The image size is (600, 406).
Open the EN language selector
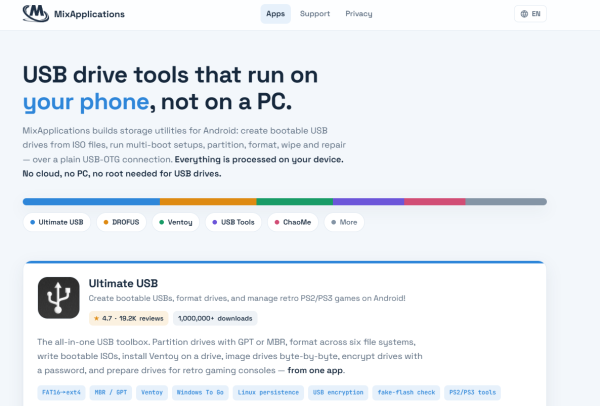pyautogui.click(x=530, y=14)
